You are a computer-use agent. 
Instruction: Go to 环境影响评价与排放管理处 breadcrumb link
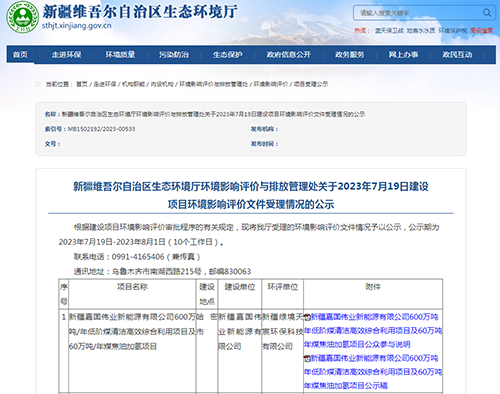pyautogui.click(x=214, y=84)
